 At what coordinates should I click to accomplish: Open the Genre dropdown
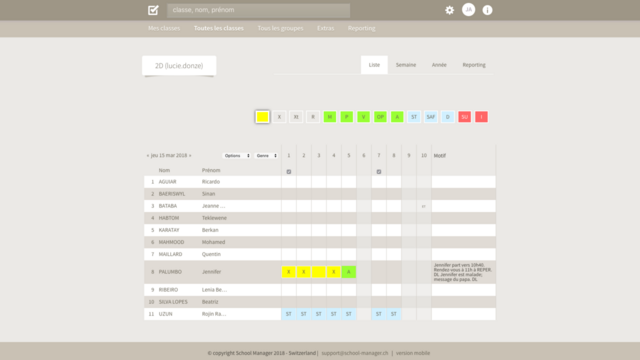[x=266, y=156]
